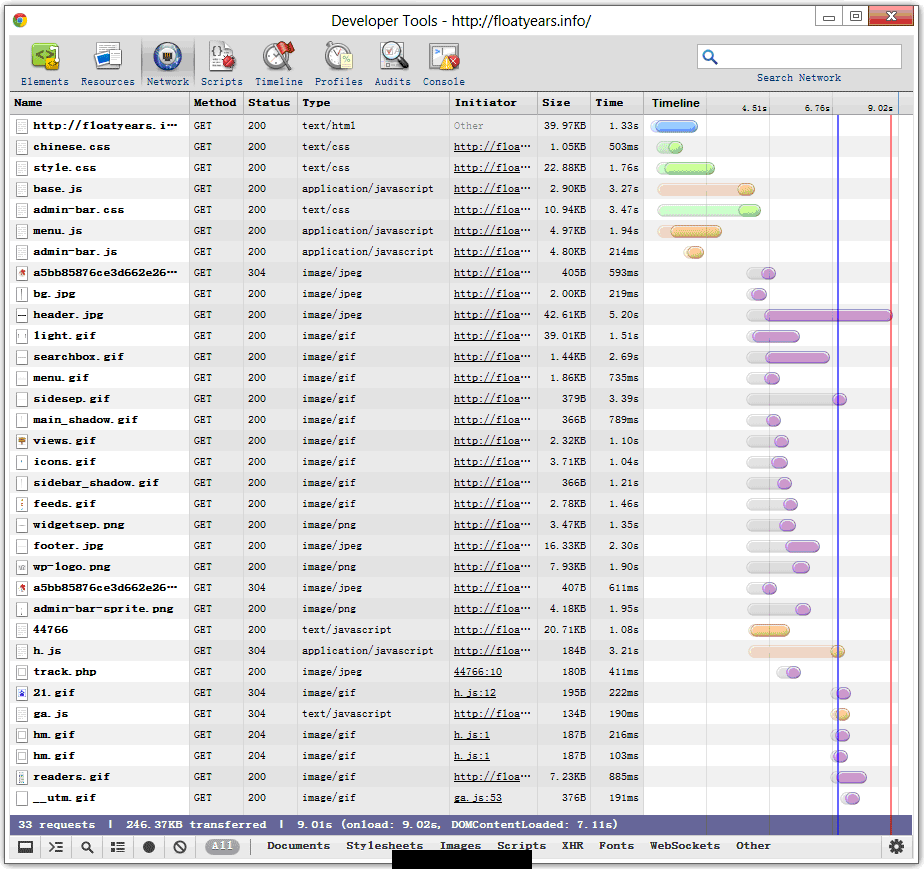The width and height of the screenshot is (924, 869).
Task: Open the Timeline panel
Action: 279,64
